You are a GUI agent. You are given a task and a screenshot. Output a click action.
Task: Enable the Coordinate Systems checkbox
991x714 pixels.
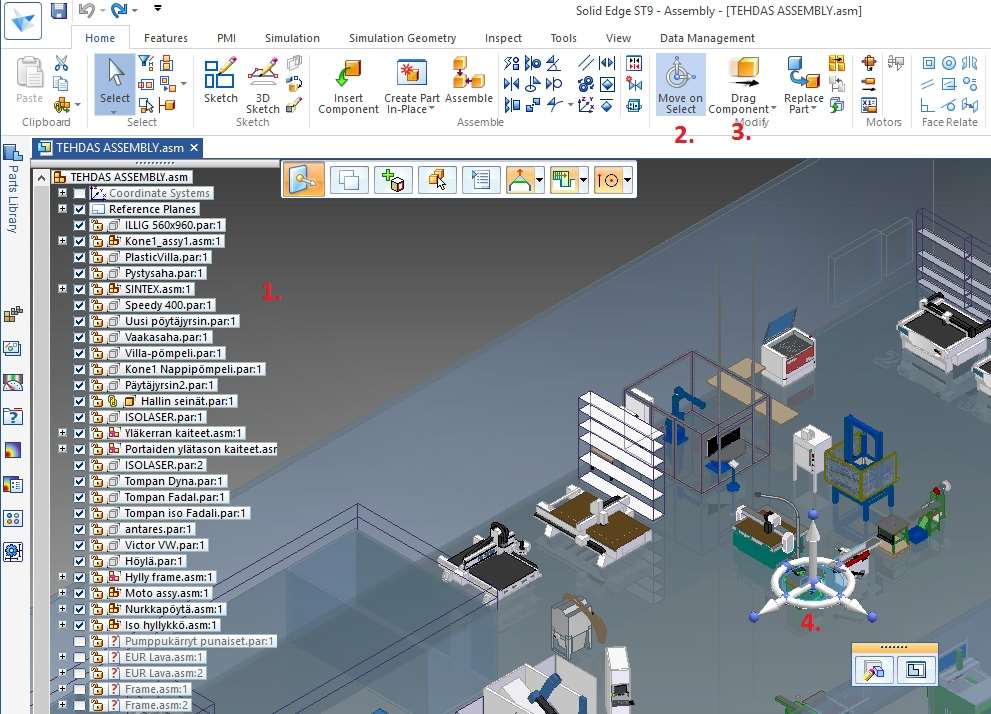(x=79, y=193)
